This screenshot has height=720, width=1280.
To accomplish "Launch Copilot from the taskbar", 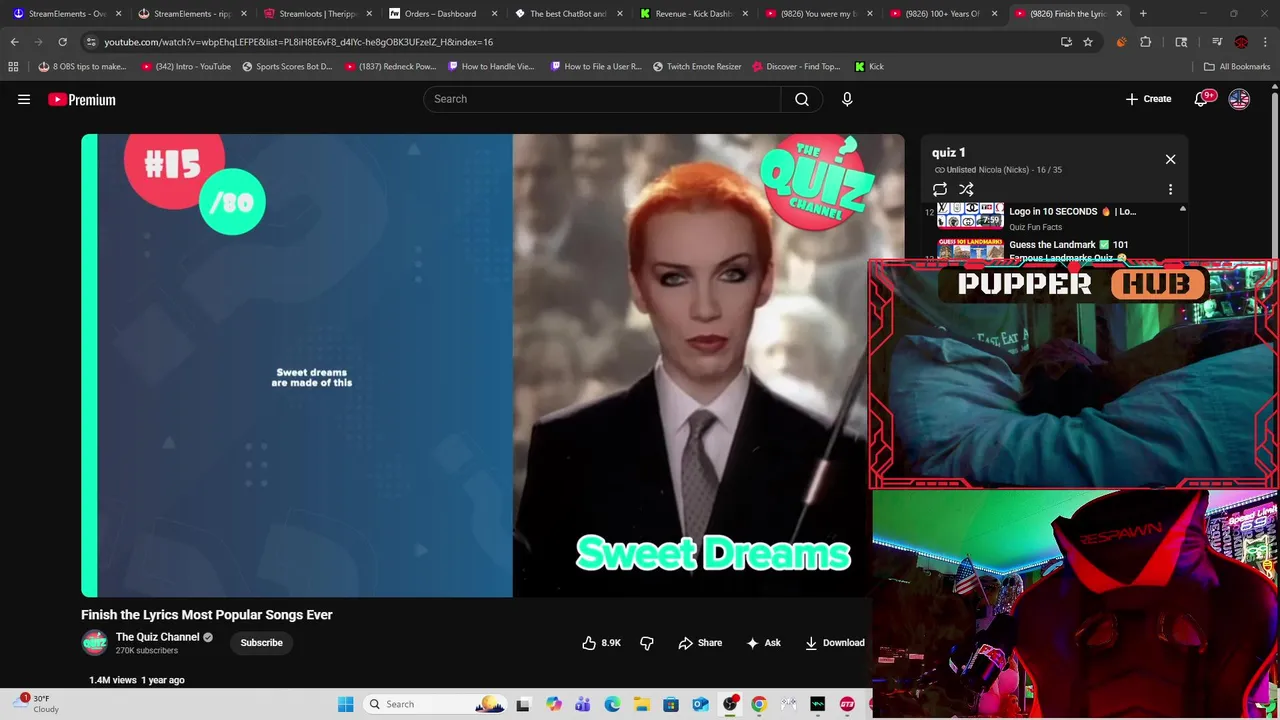I will click(554, 704).
